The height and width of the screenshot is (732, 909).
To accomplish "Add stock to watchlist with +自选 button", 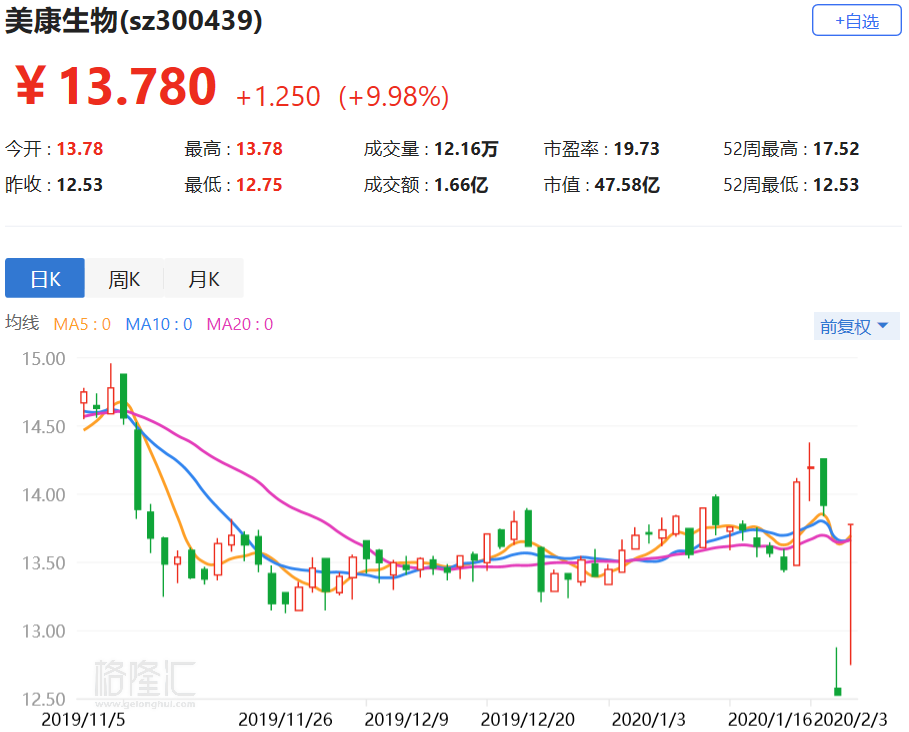I will click(x=856, y=20).
